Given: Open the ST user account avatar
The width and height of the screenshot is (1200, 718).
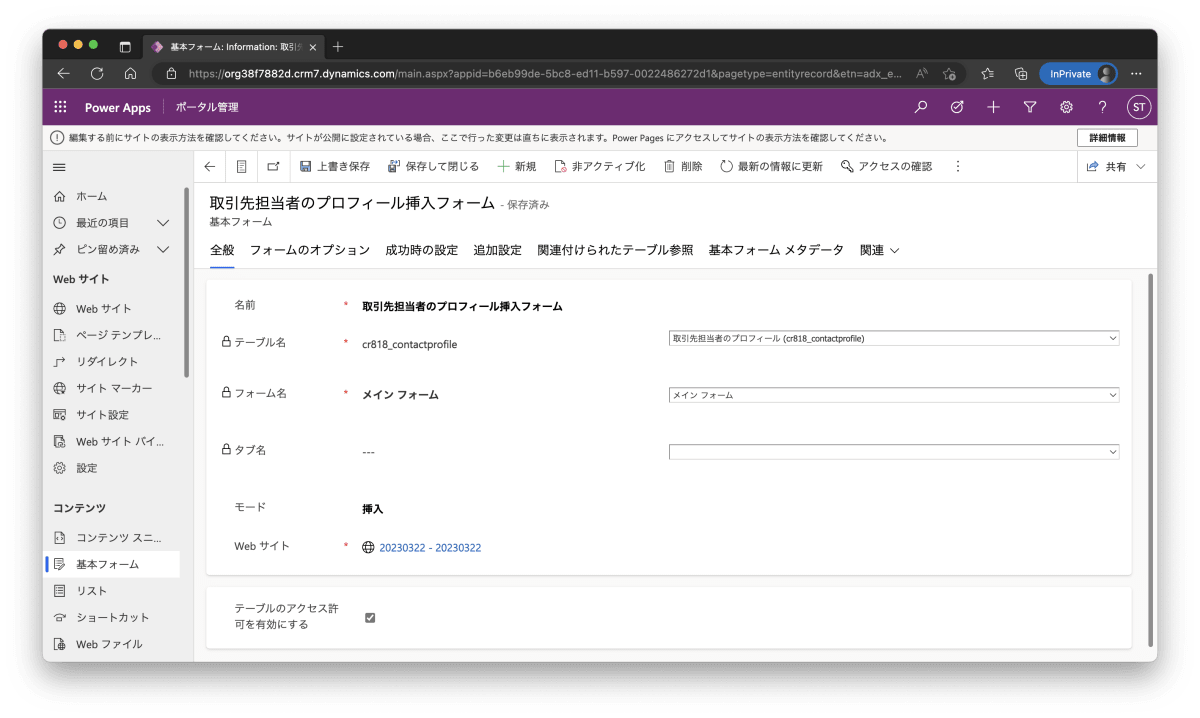Looking at the screenshot, I should [x=1138, y=107].
